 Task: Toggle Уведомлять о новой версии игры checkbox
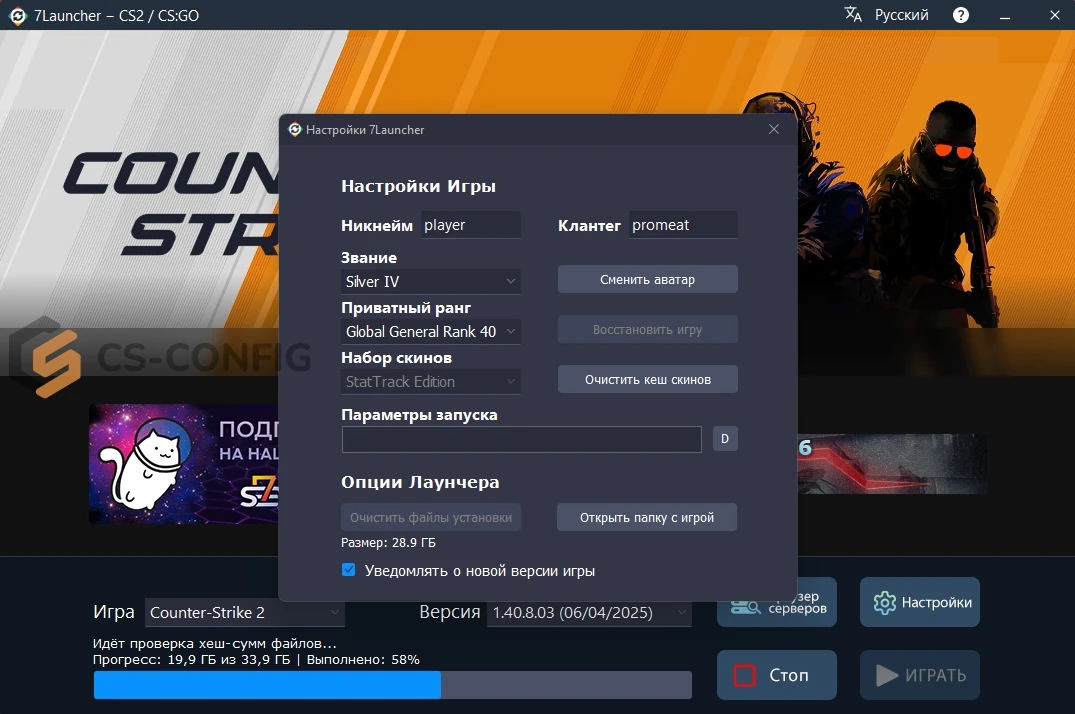point(348,570)
